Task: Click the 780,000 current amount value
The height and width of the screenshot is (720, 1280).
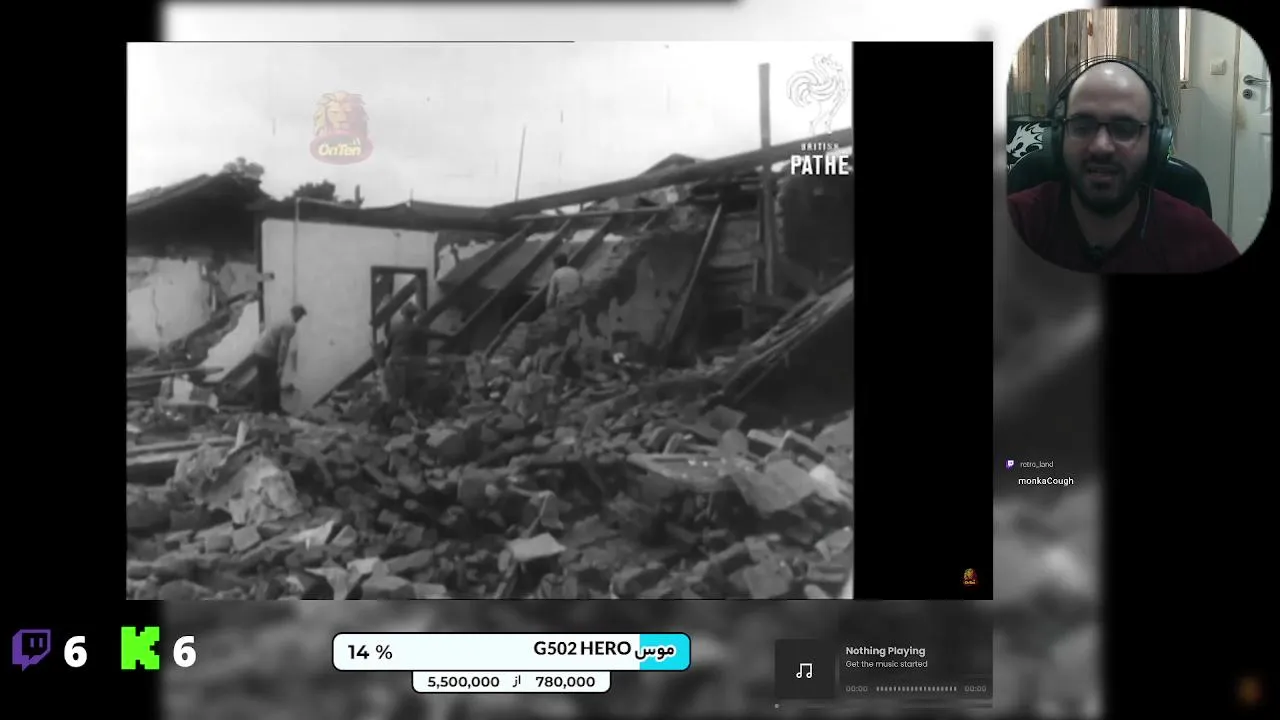Action: 565,682
